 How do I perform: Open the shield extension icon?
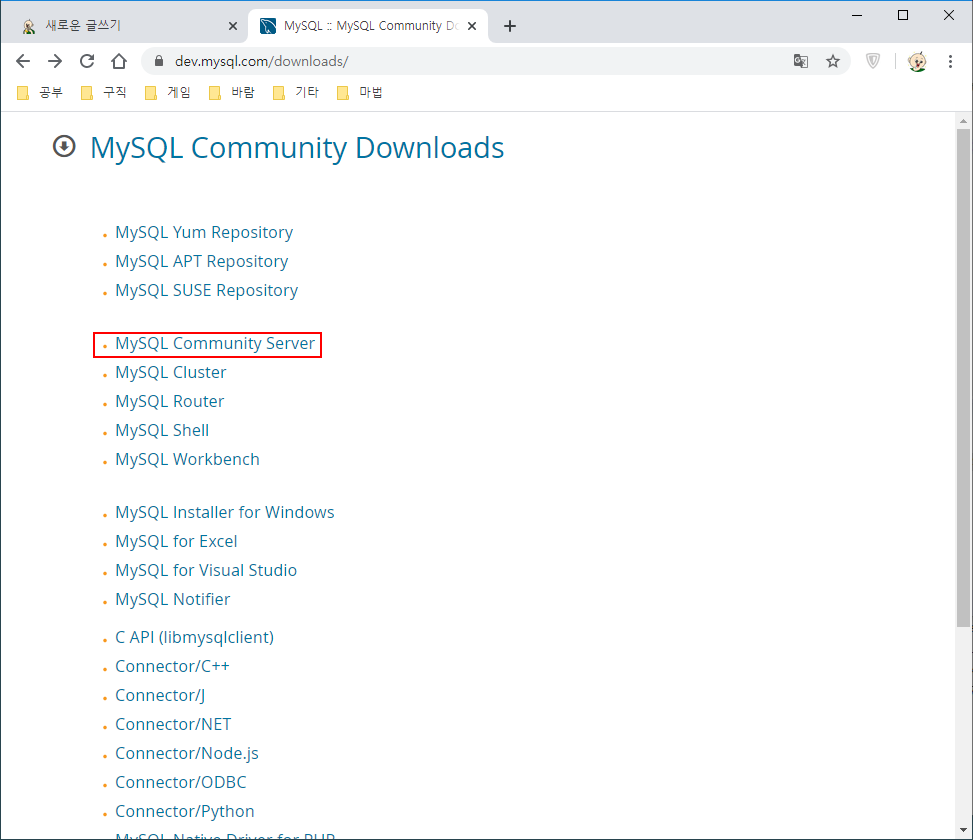(x=873, y=61)
